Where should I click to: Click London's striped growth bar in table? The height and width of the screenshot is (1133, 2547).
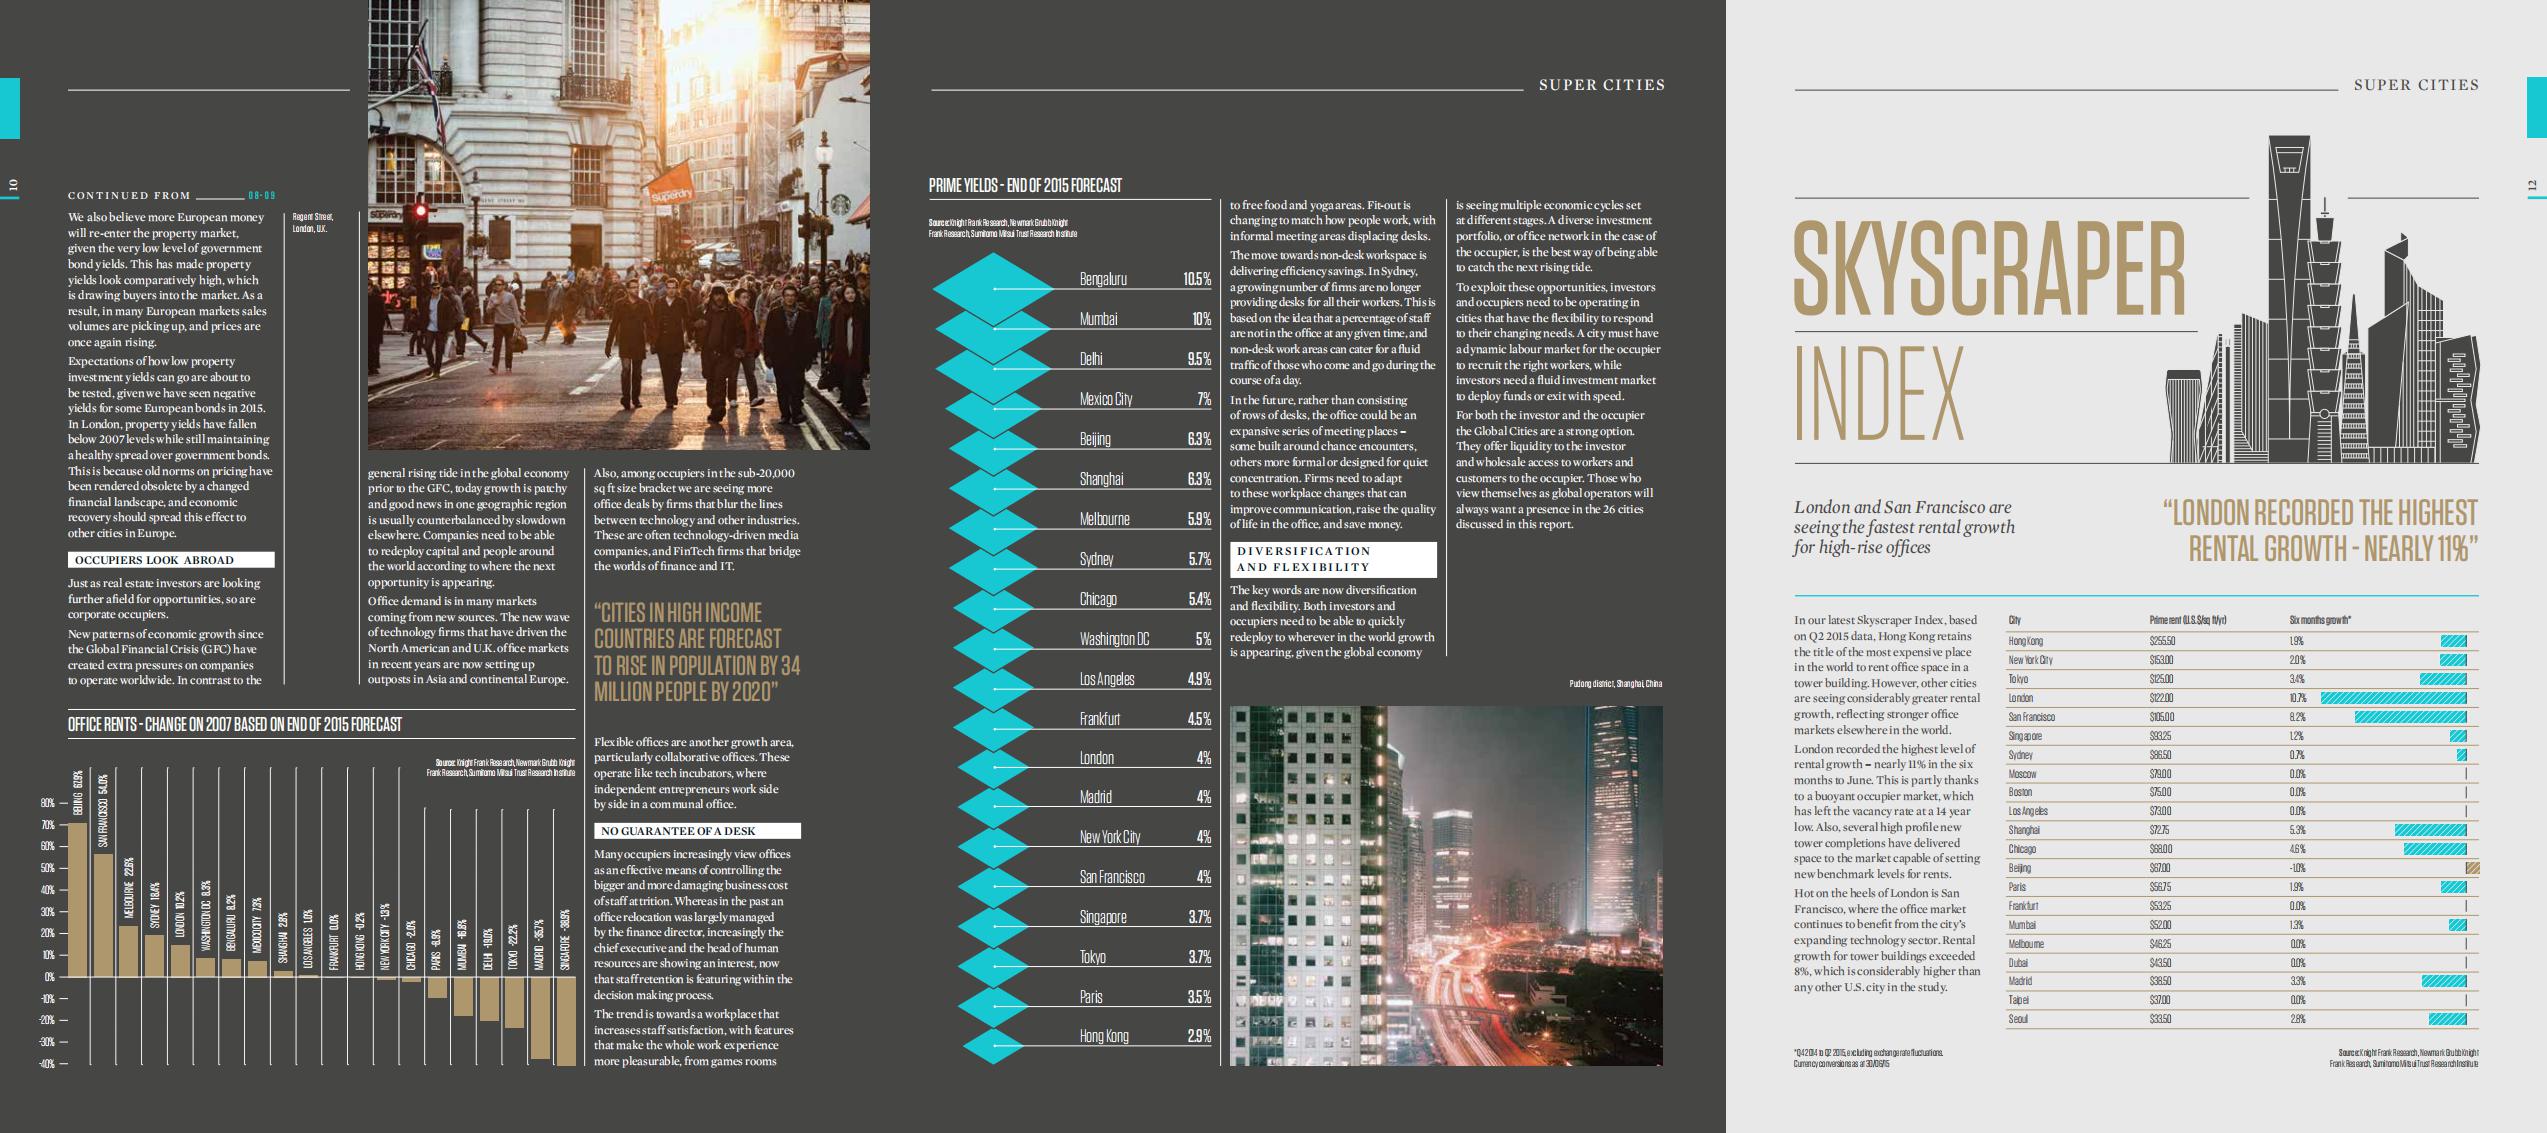[x=2393, y=698]
